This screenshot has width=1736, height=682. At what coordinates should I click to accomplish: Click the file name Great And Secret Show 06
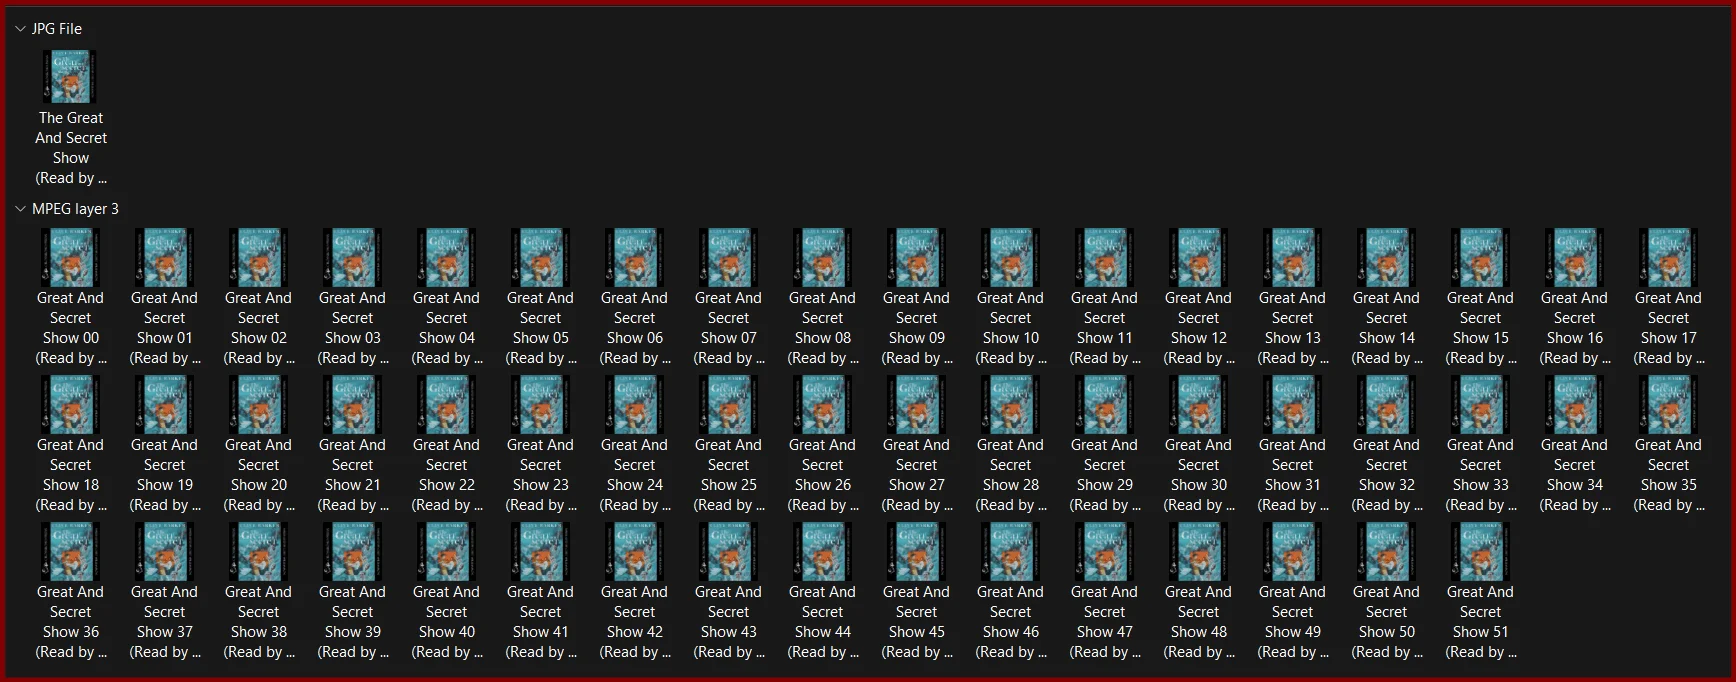[x=635, y=328]
